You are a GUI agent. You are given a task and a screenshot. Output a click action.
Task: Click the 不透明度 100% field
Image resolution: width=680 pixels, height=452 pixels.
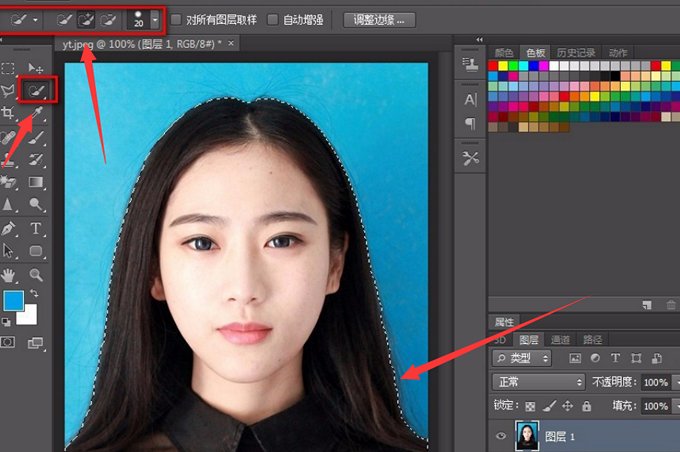pos(657,382)
